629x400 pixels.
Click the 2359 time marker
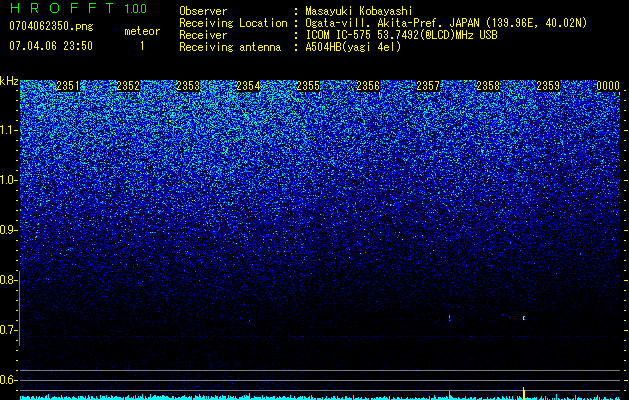(x=548, y=86)
